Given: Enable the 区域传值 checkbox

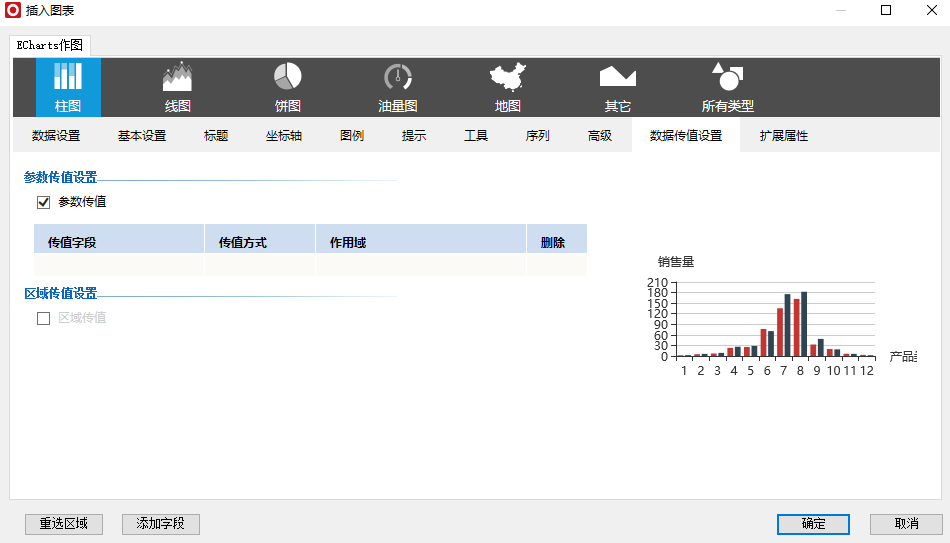Looking at the screenshot, I should tap(43, 318).
